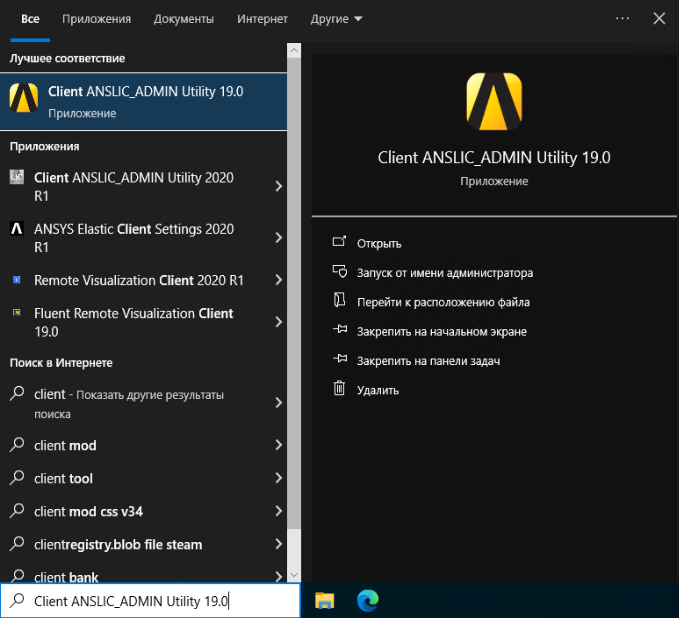Click the results list scrollbar thumb
This screenshot has height=618, width=679.
click(x=294, y=293)
